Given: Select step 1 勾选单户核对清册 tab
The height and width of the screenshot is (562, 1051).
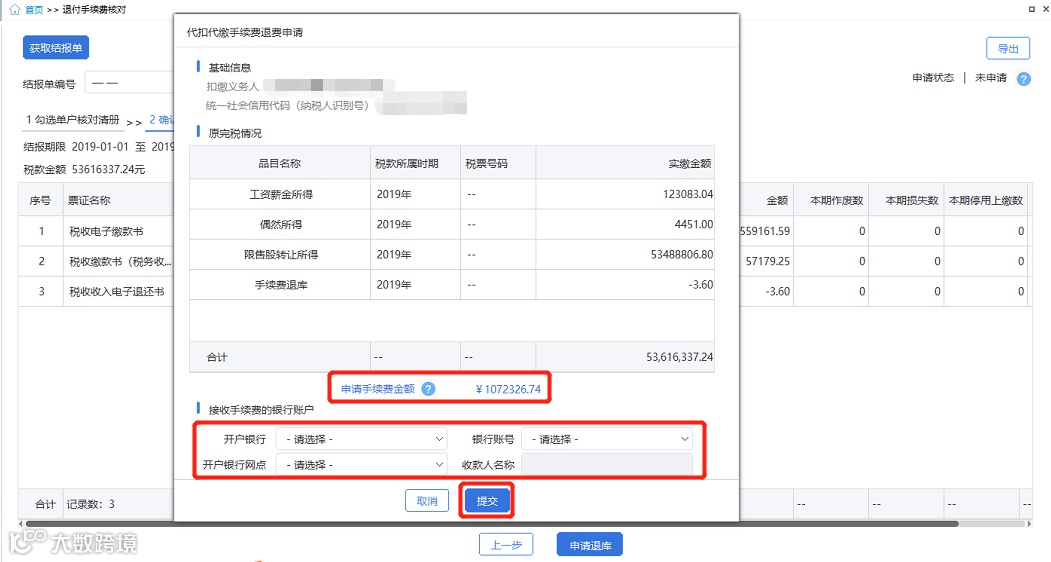Looking at the screenshot, I should coord(72,119).
